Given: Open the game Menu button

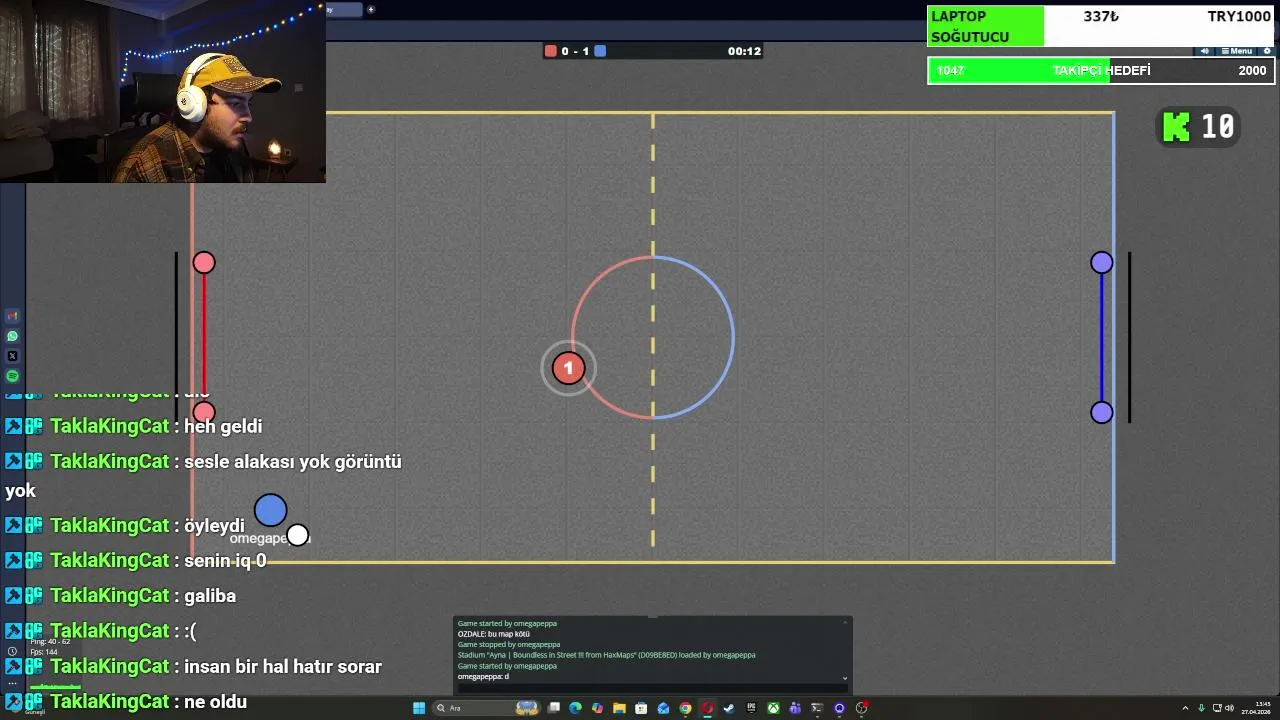Looking at the screenshot, I should coord(1237,51).
